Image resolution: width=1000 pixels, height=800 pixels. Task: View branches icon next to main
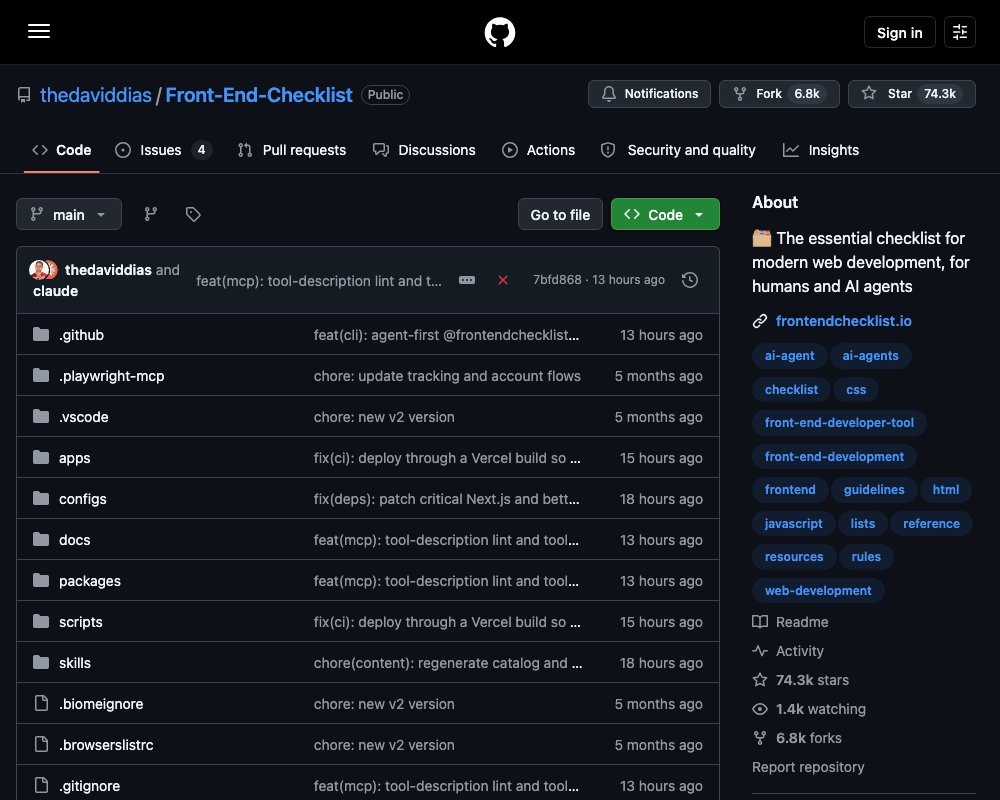[151, 214]
